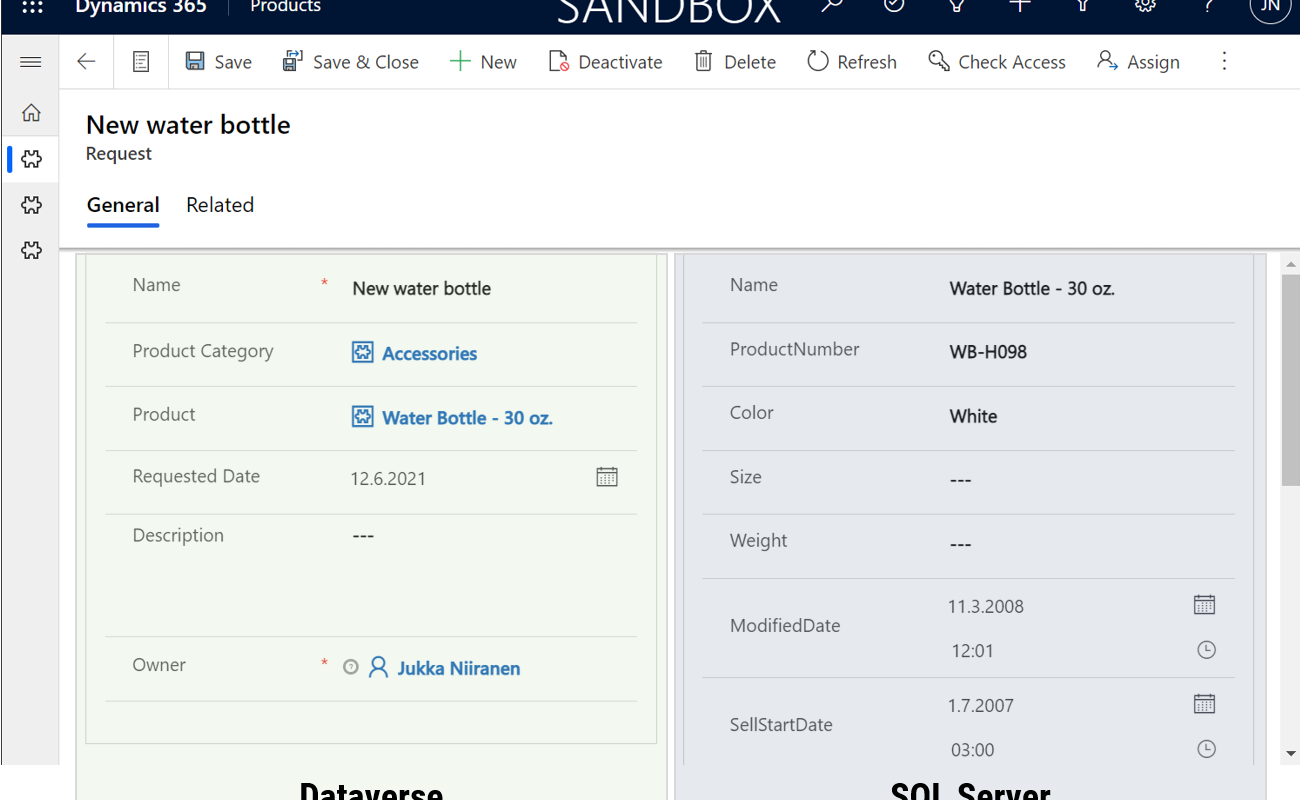
Task: Select the third puzzle sidebar entity
Action: pyautogui.click(x=31, y=251)
